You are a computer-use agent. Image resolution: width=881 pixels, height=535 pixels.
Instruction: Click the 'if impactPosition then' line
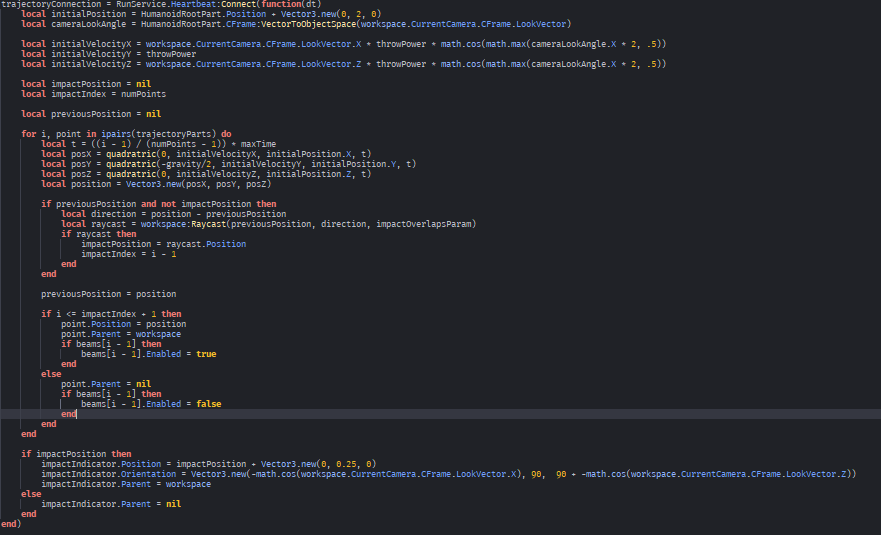tap(76, 454)
